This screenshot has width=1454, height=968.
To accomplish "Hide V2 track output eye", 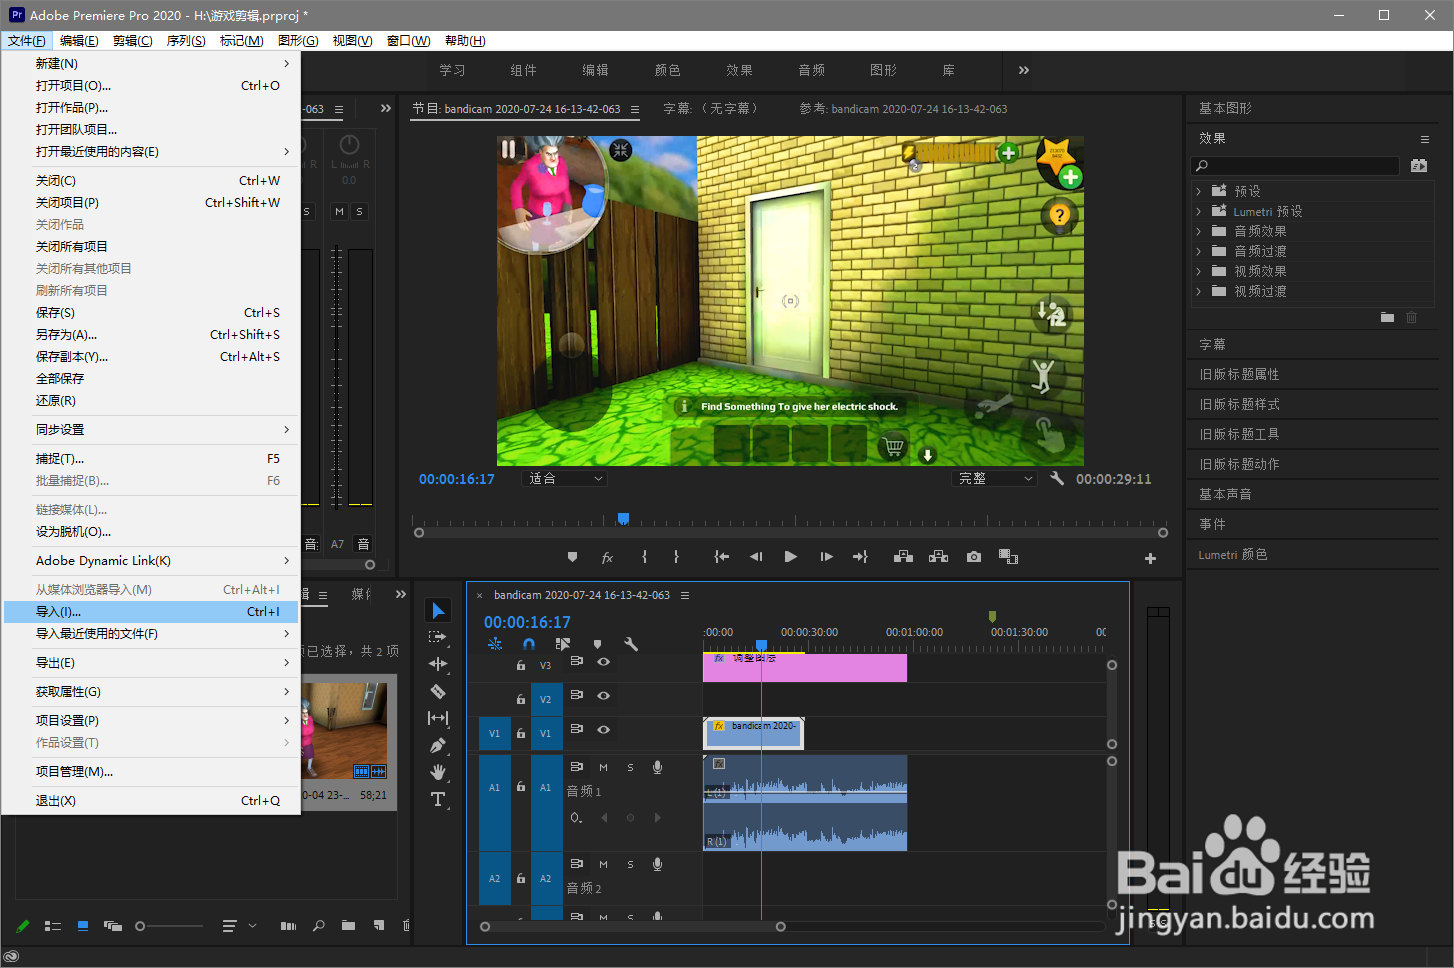I will pyautogui.click(x=604, y=695).
